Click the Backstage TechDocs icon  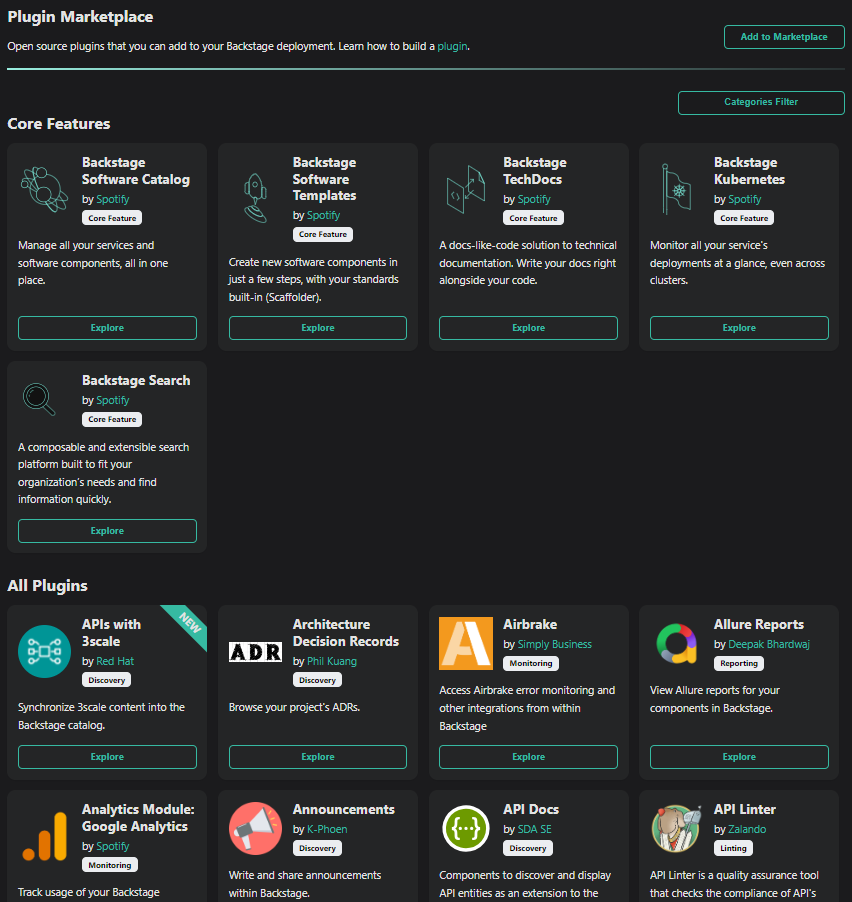tap(465, 189)
